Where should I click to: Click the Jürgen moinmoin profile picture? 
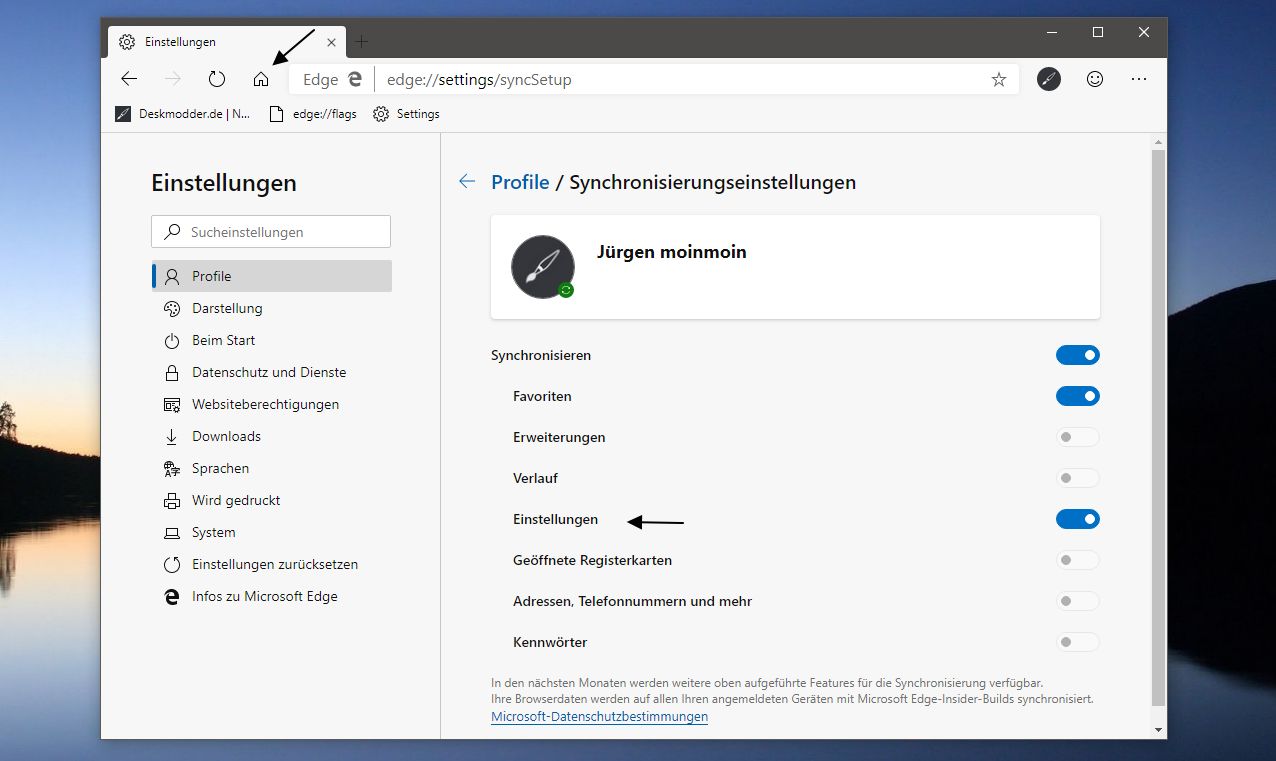[543, 267]
